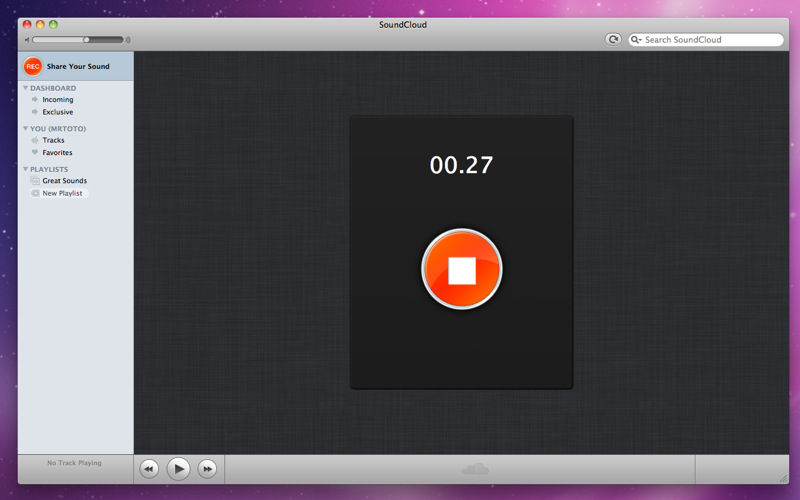Open Incoming in the dashboard
The height and width of the screenshot is (500, 800).
pos(58,99)
